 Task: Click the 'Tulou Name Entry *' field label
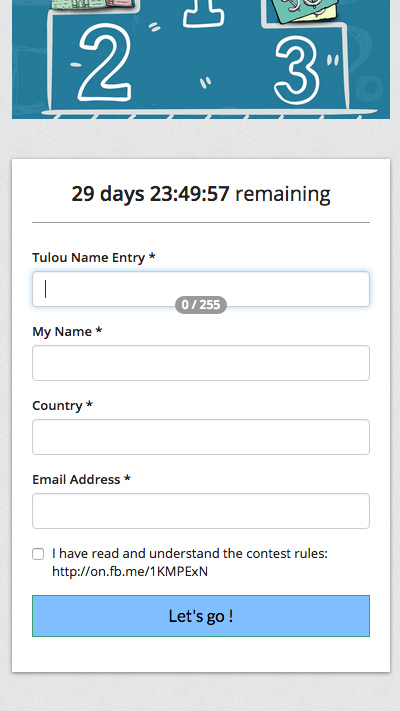94,258
